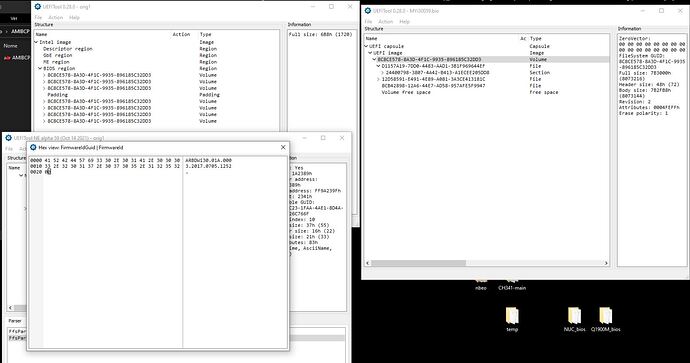Click the Nome column header in file explorer
This screenshot has width=690, height=363.
[11, 46]
